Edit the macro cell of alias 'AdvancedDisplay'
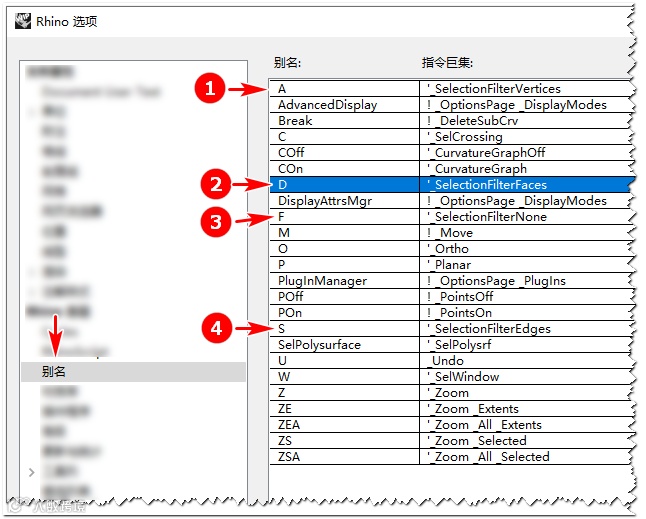The height and width of the screenshot is (519, 646). (525, 105)
